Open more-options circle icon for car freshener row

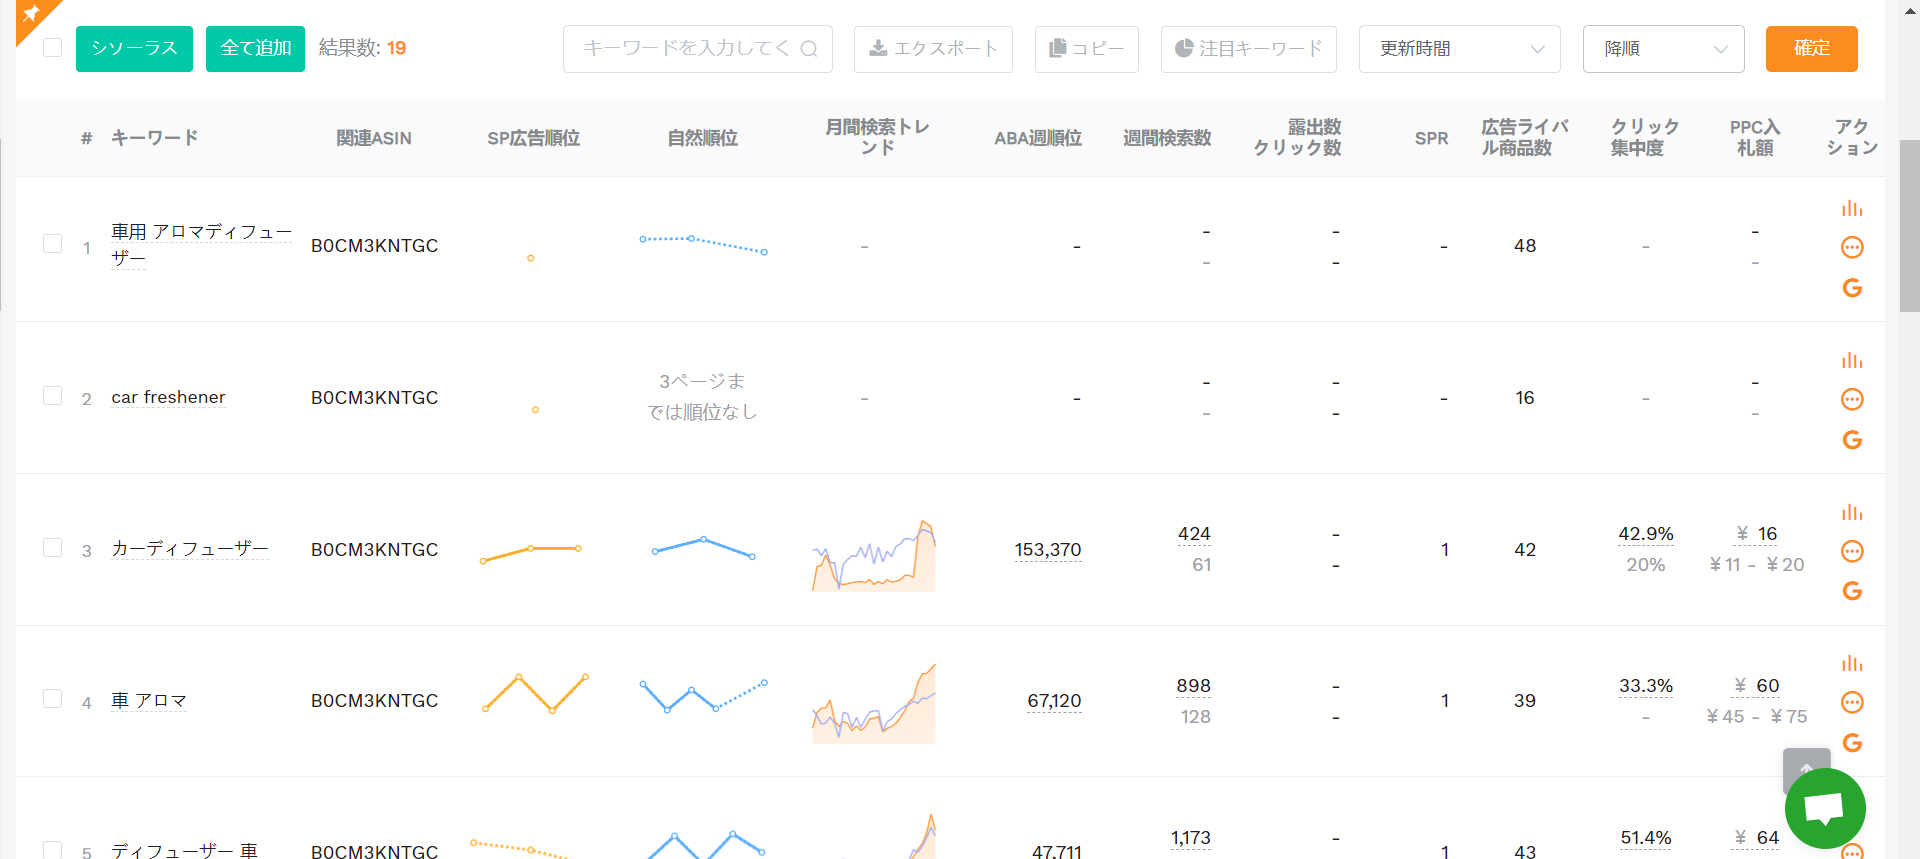[1852, 399]
